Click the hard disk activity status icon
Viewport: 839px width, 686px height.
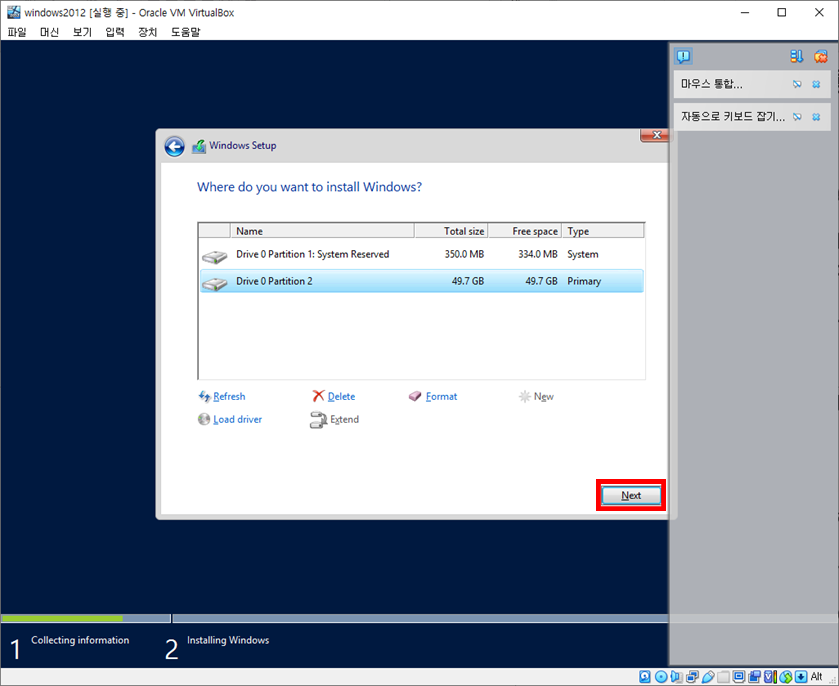point(645,677)
